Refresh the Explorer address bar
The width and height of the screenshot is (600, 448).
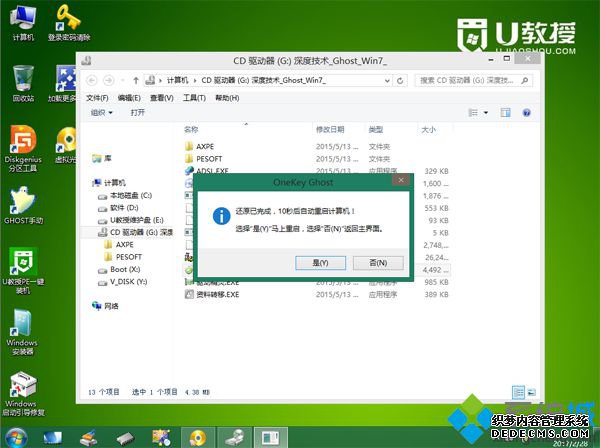(400, 81)
